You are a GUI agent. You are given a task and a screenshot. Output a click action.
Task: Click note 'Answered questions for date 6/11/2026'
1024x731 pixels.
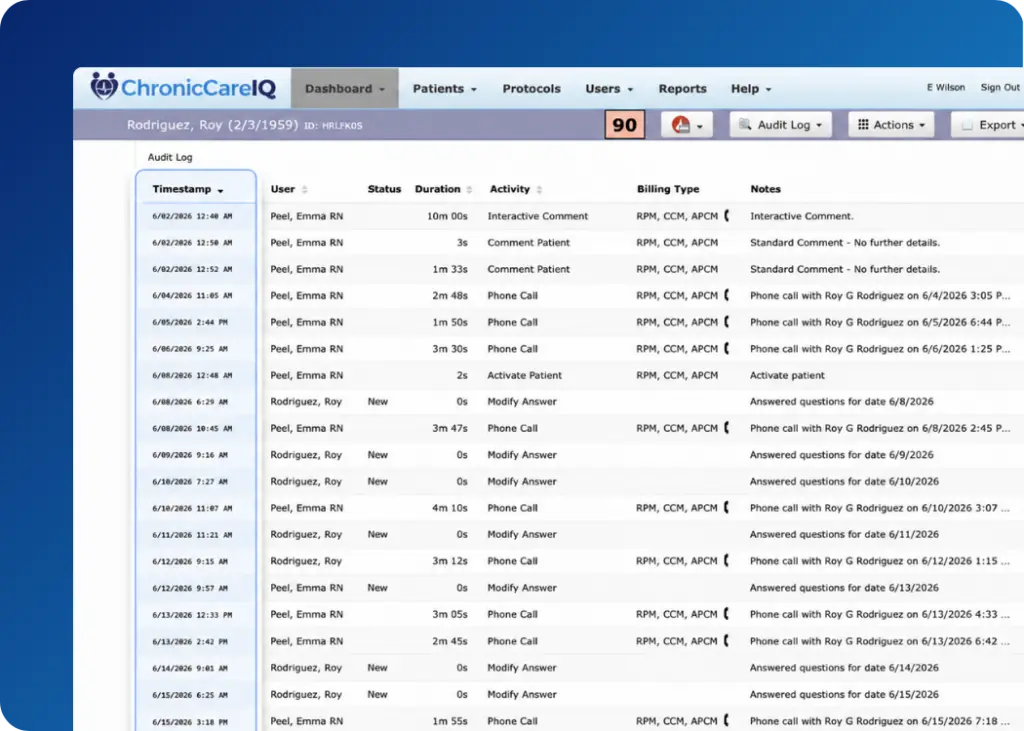(x=844, y=534)
